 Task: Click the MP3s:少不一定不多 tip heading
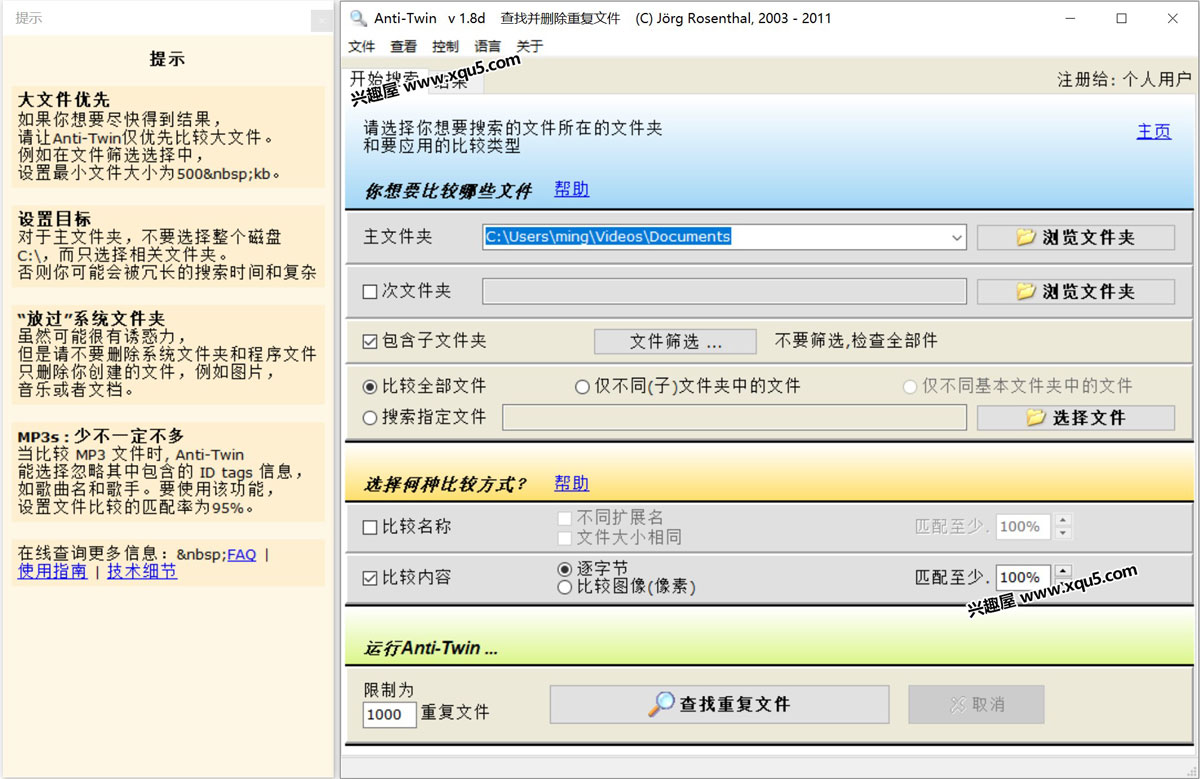tap(101, 436)
